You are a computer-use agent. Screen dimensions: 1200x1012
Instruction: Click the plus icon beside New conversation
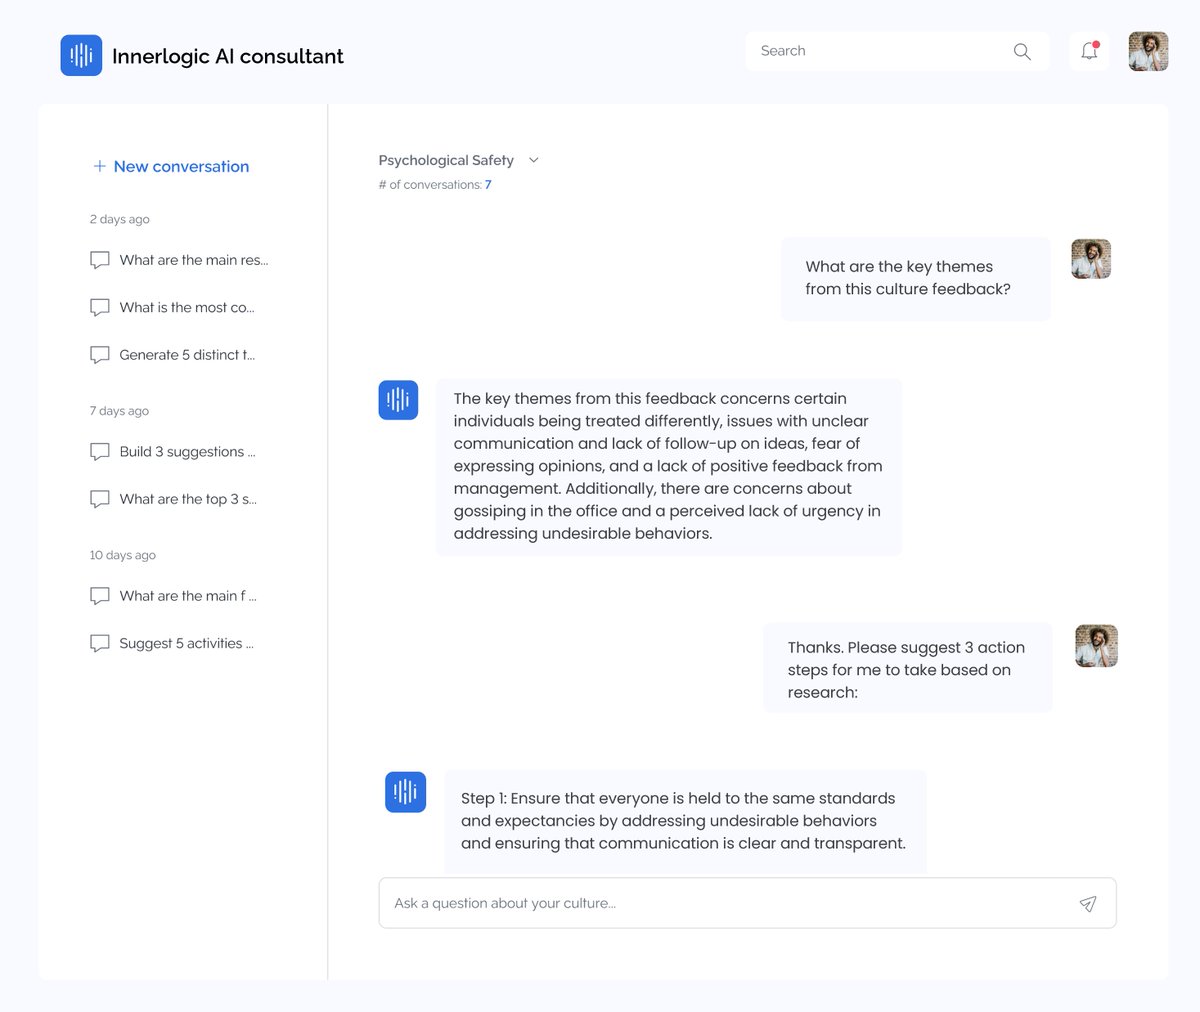[x=99, y=166]
